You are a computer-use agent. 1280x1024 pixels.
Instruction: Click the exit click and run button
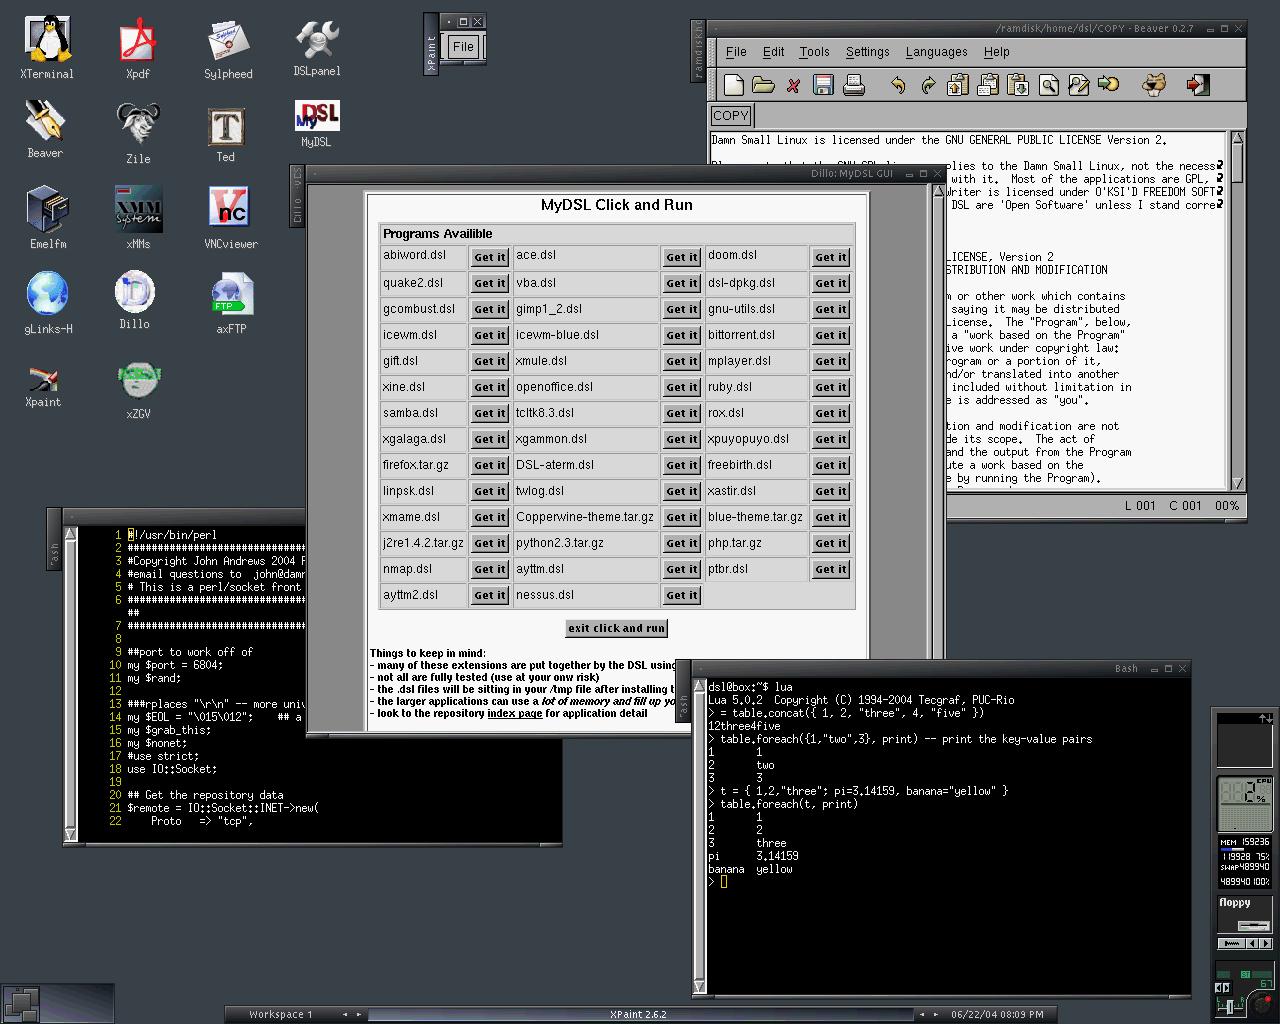[616, 628]
